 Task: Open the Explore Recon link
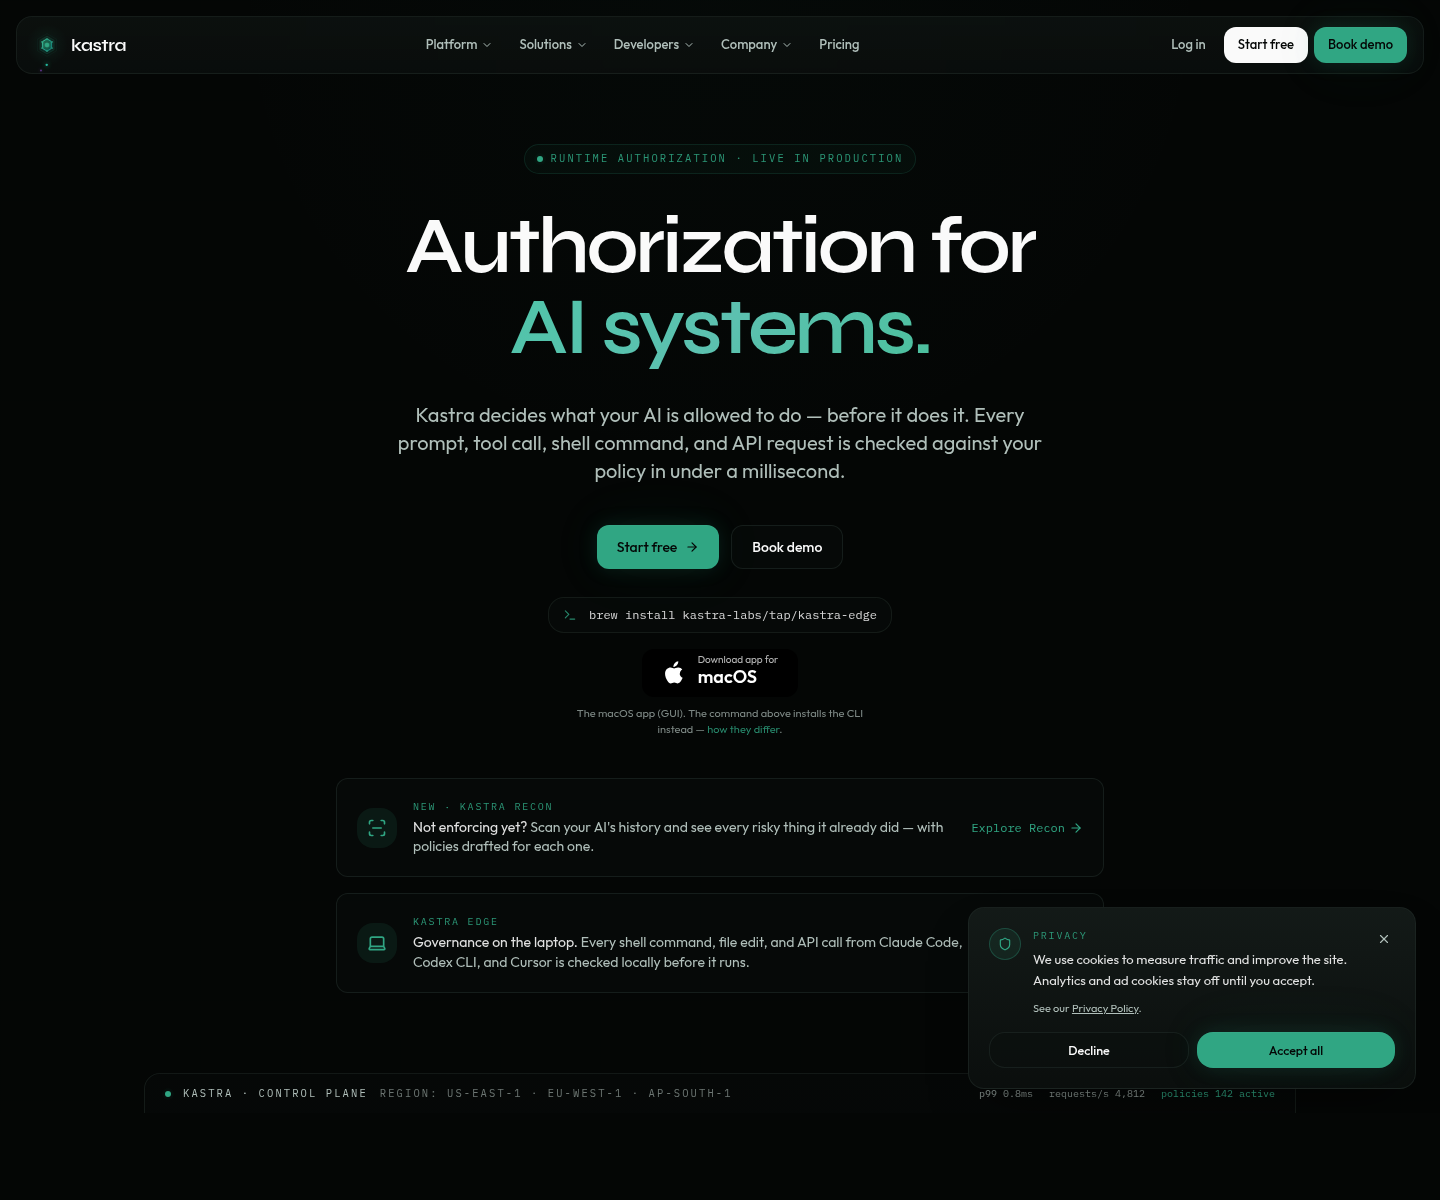1027,828
